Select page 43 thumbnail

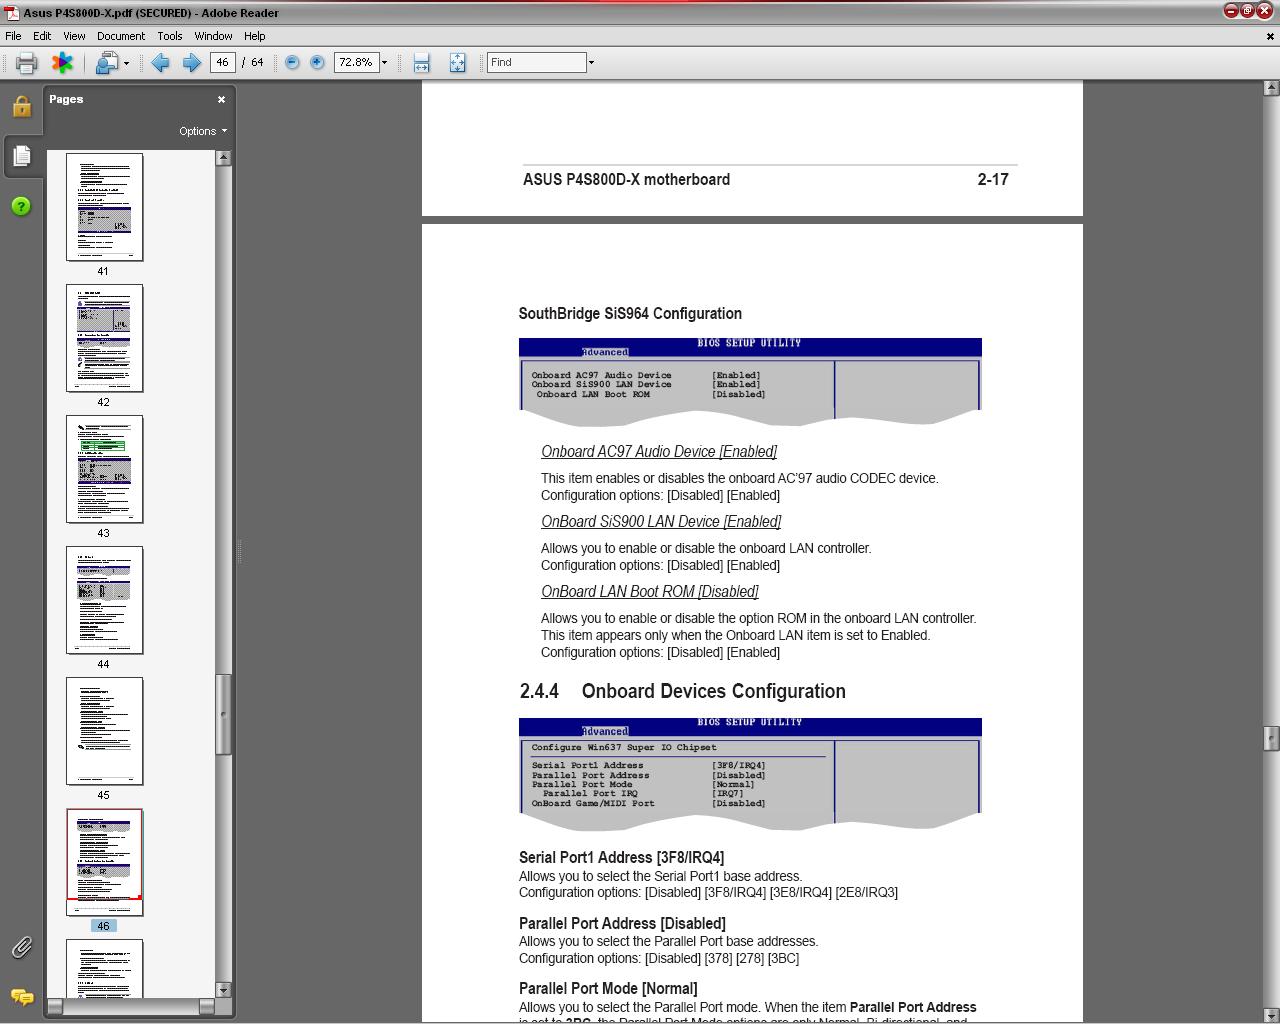click(x=104, y=469)
